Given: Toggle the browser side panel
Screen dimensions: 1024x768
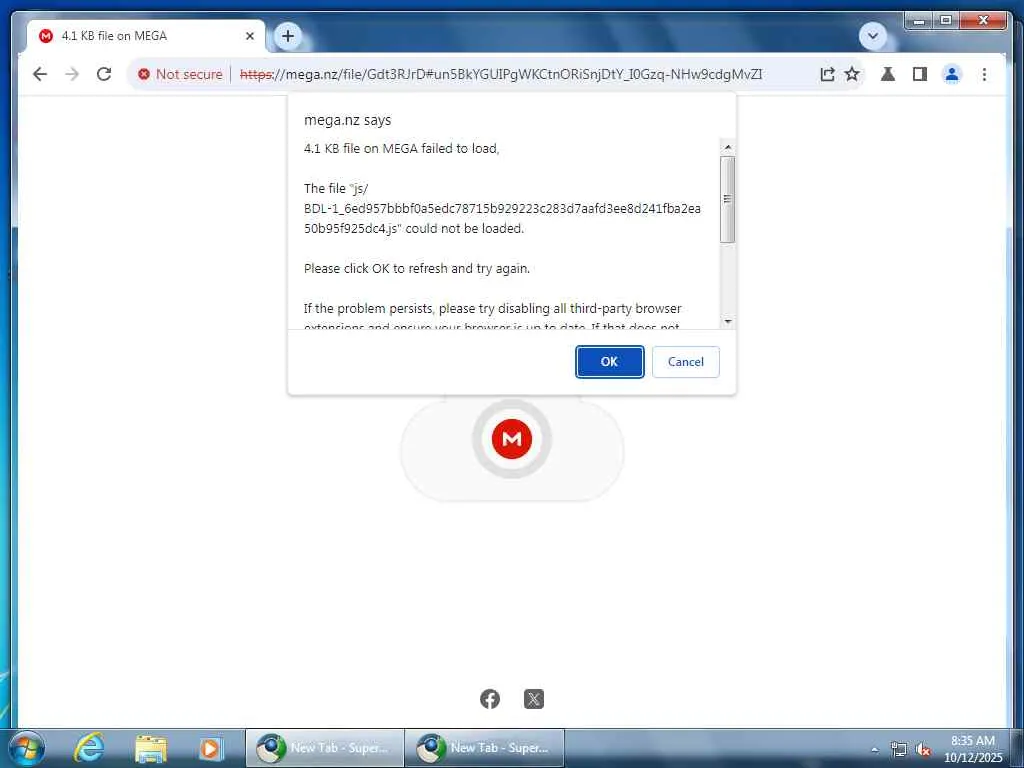Looking at the screenshot, I should pyautogui.click(x=920, y=74).
